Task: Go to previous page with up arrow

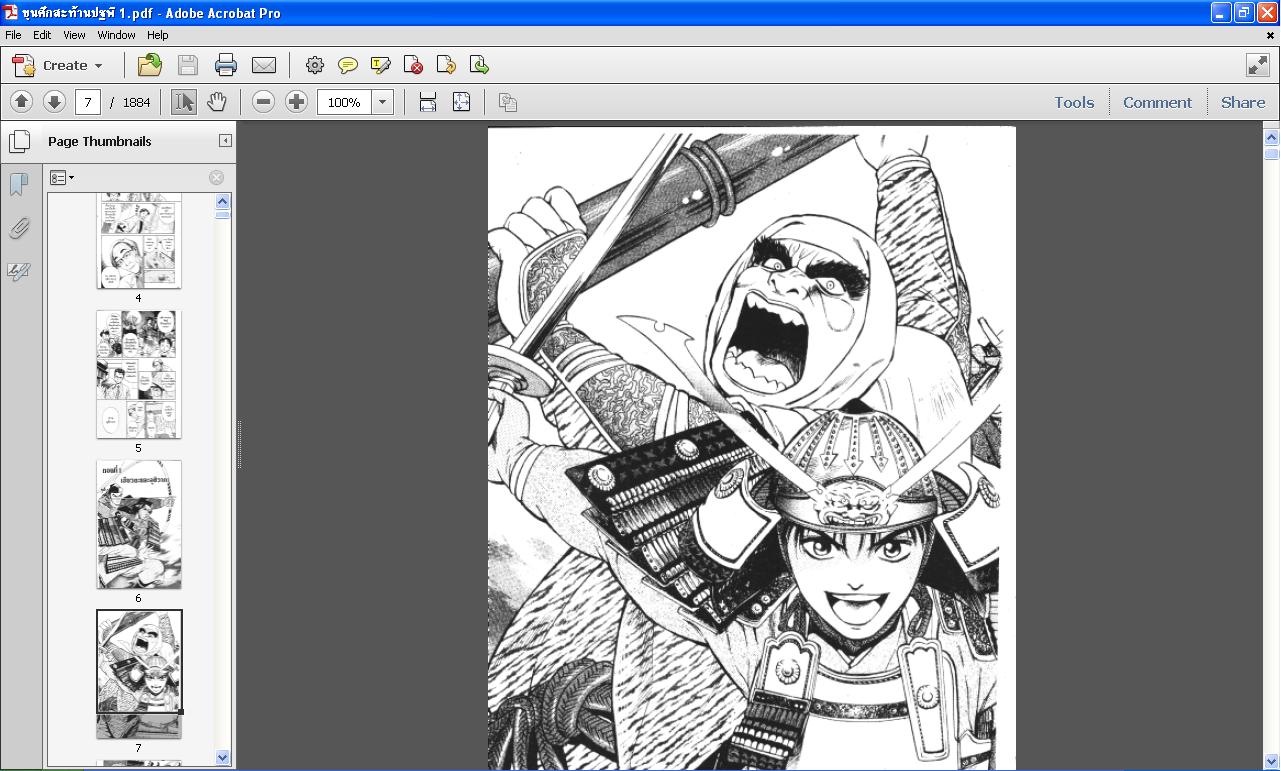Action: (21, 101)
